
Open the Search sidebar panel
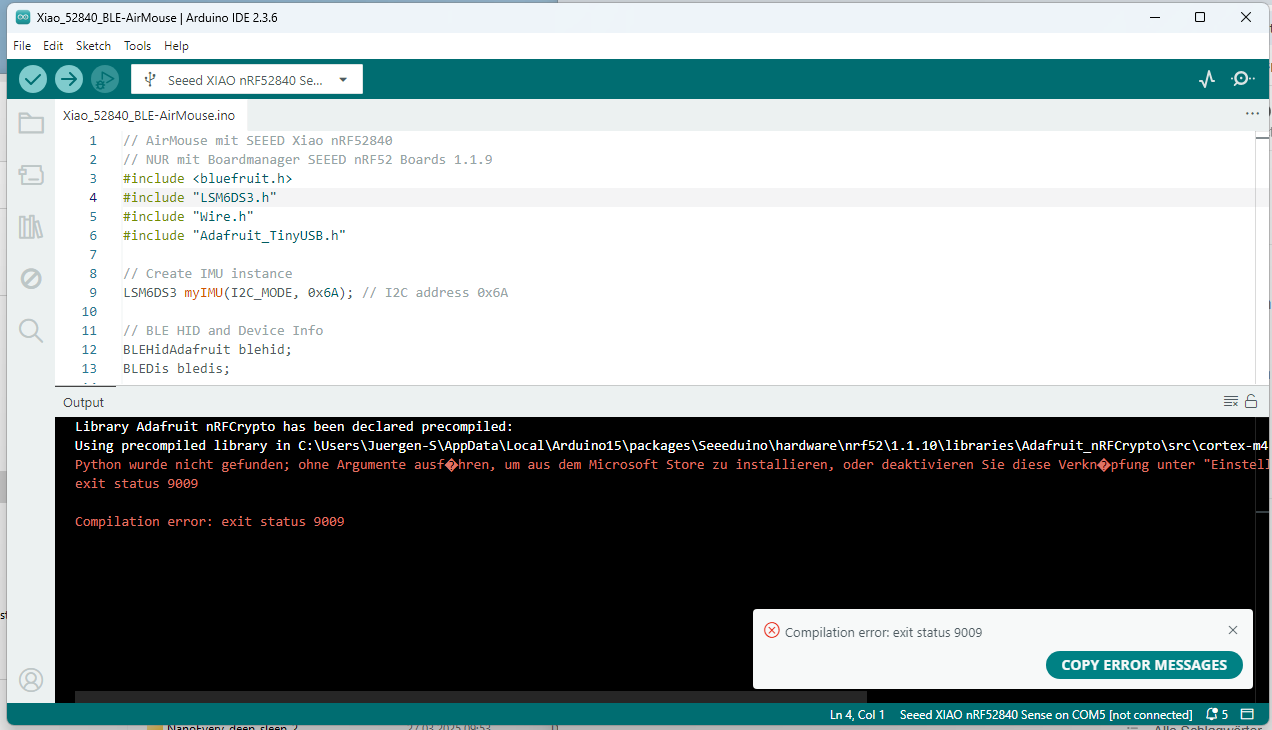pyautogui.click(x=31, y=331)
